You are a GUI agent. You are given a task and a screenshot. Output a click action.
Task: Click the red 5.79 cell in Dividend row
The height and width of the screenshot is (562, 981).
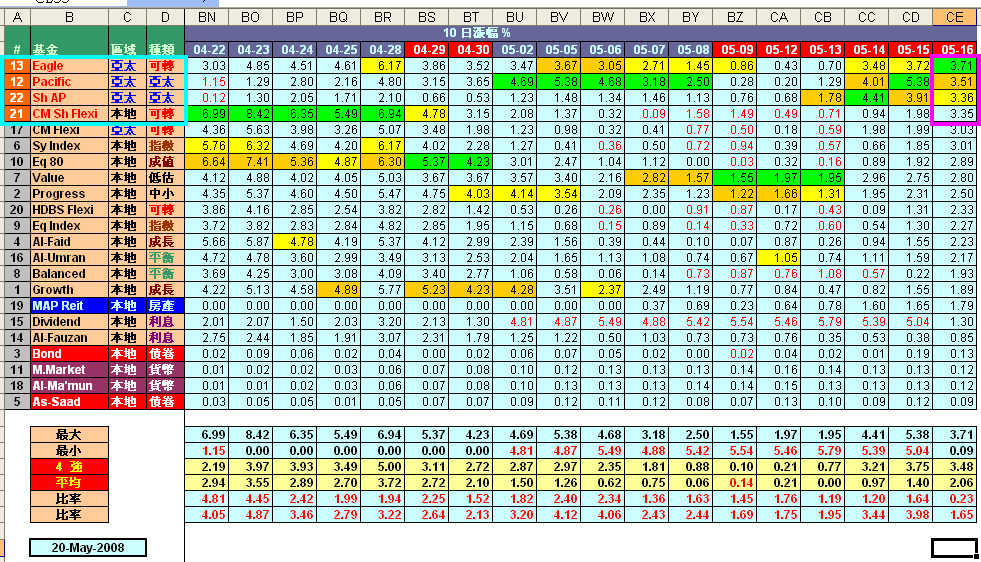pyautogui.click(x=823, y=322)
